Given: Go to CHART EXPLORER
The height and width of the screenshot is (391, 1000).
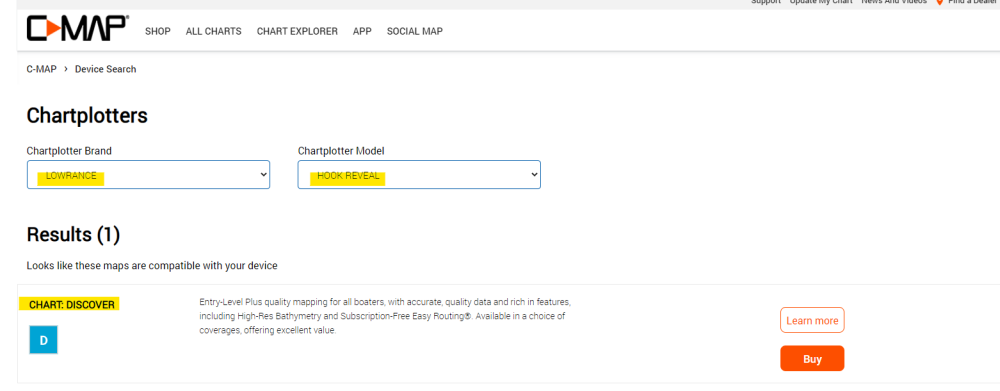Looking at the screenshot, I should coord(297,31).
